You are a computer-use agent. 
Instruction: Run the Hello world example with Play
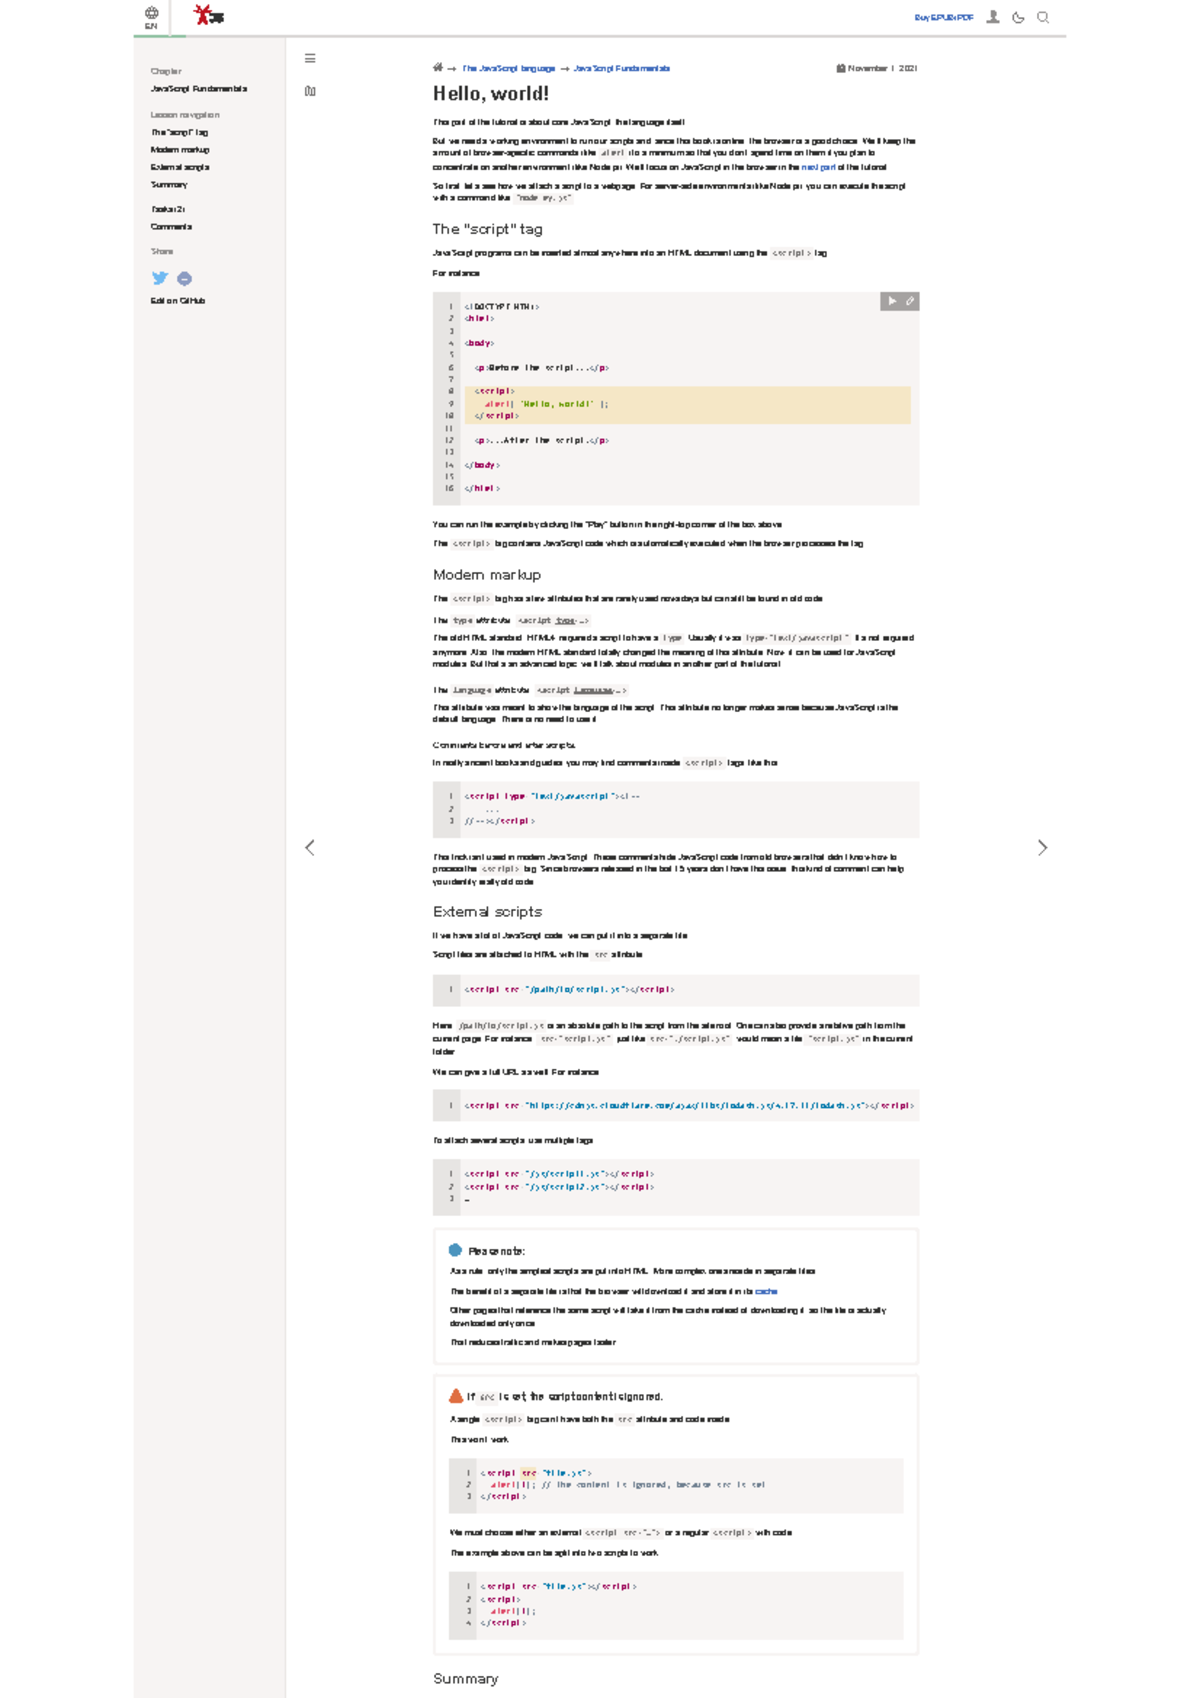(892, 301)
